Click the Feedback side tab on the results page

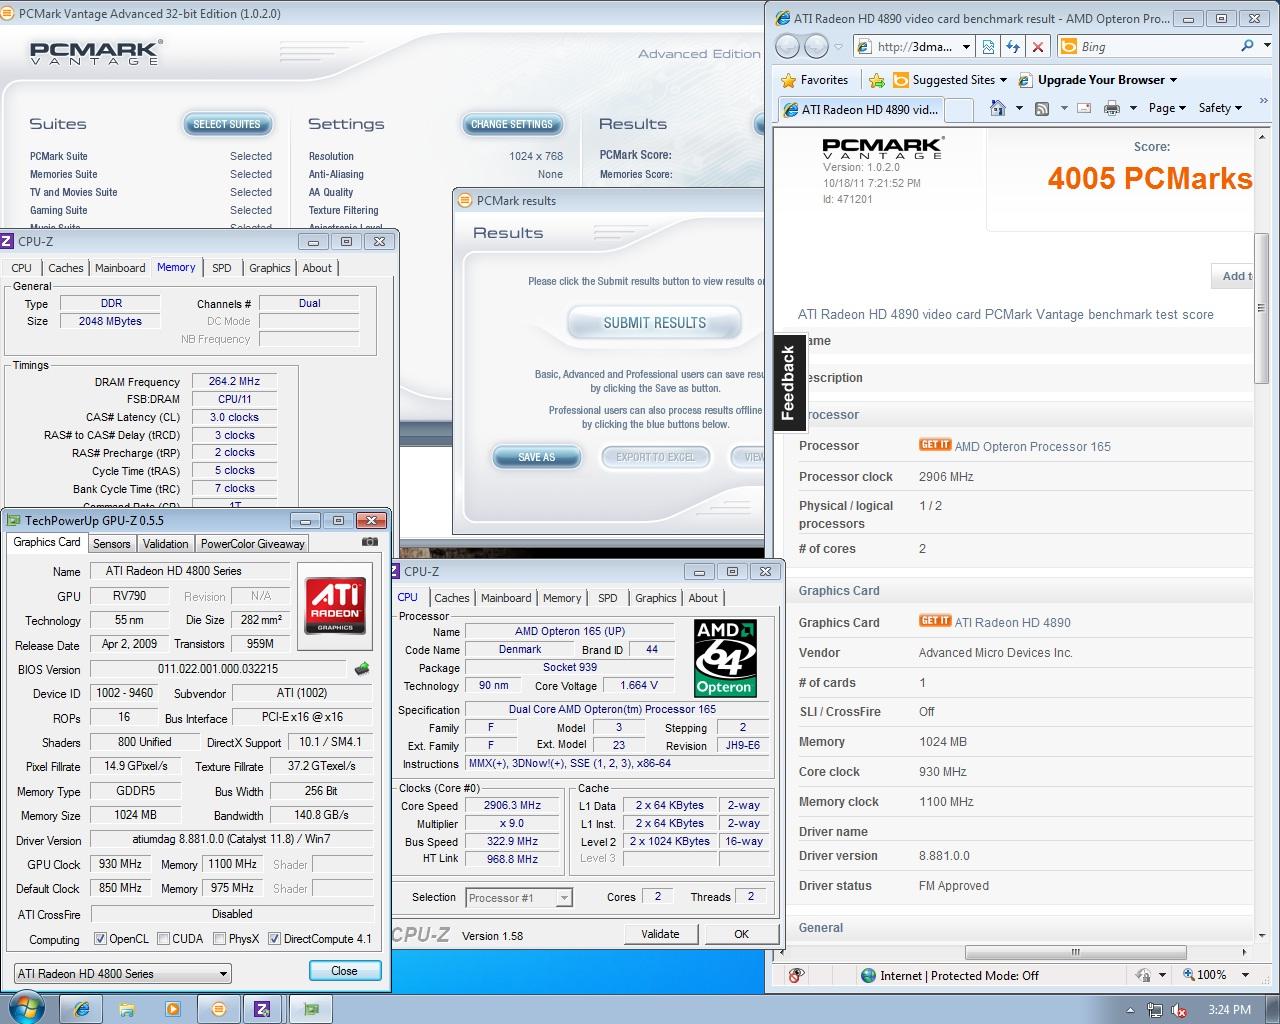coord(788,383)
